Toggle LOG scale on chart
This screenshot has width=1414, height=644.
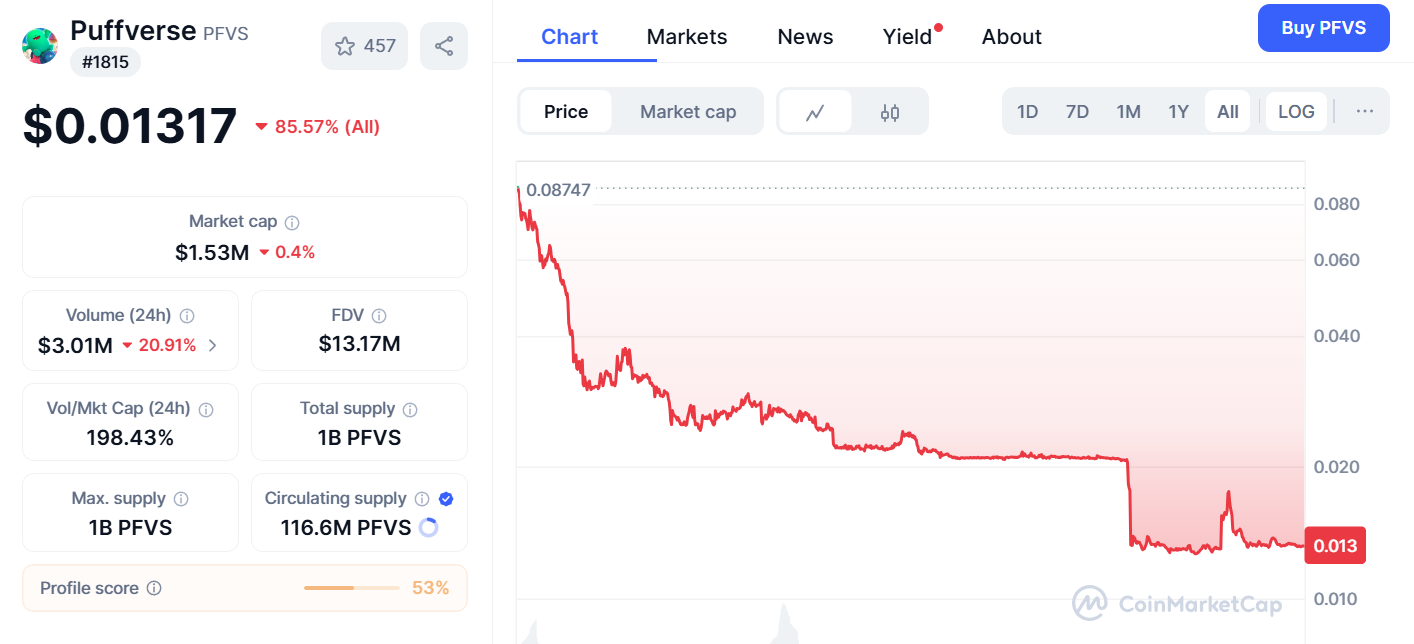click(x=1296, y=112)
